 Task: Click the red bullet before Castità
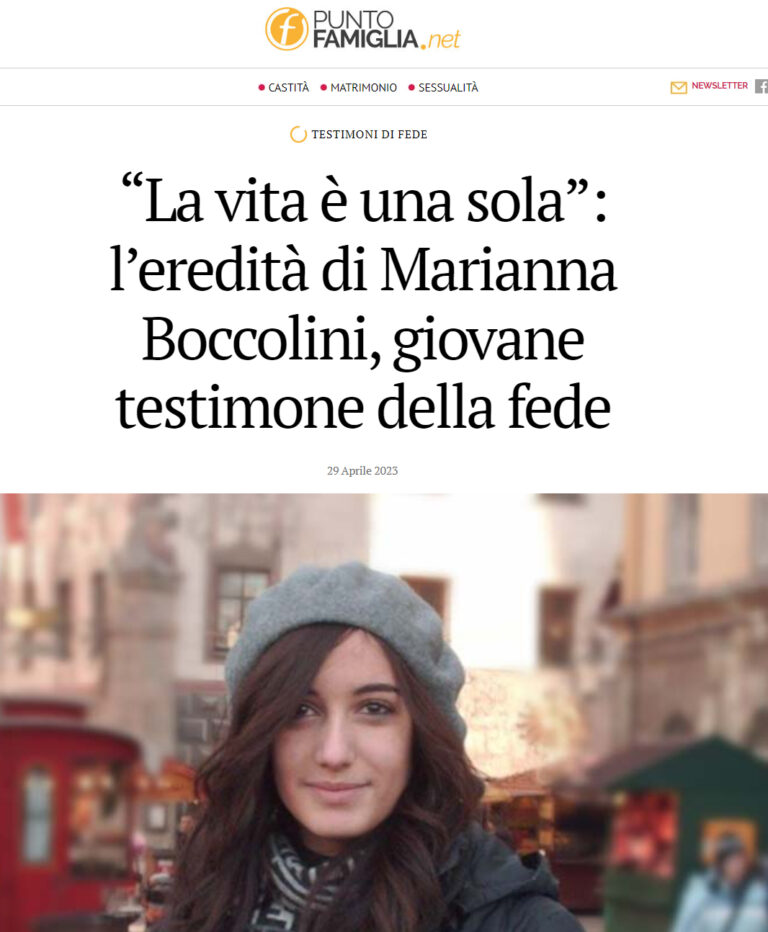click(x=261, y=87)
